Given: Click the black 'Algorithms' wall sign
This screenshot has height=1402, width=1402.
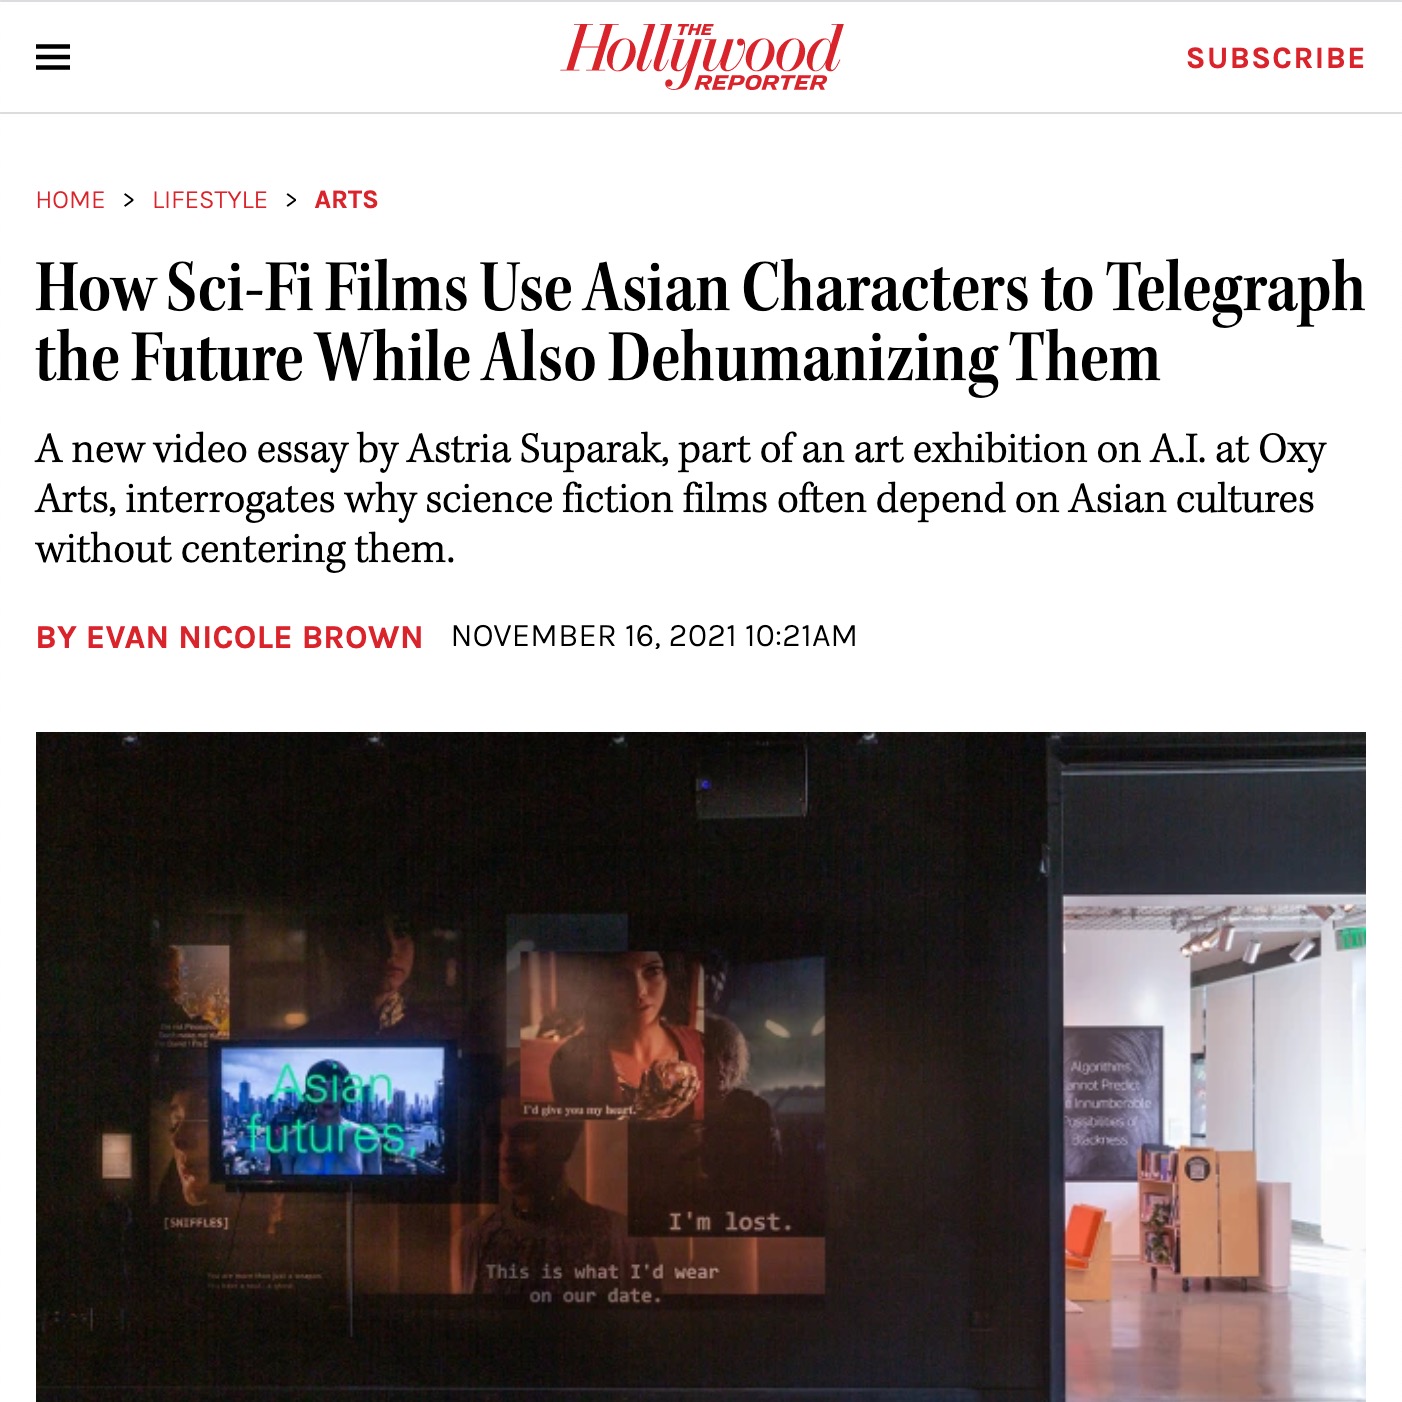Looking at the screenshot, I should [x=1113, y=1103].
